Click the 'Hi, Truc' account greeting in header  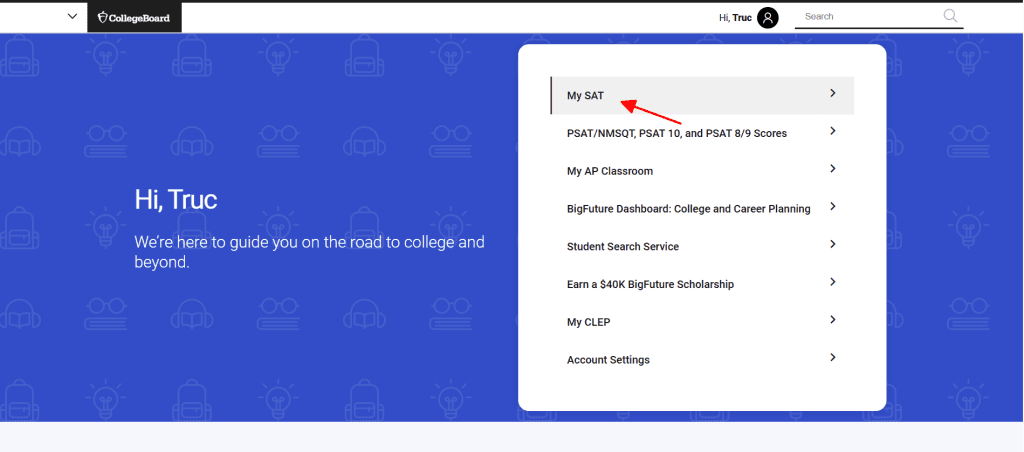735,18
